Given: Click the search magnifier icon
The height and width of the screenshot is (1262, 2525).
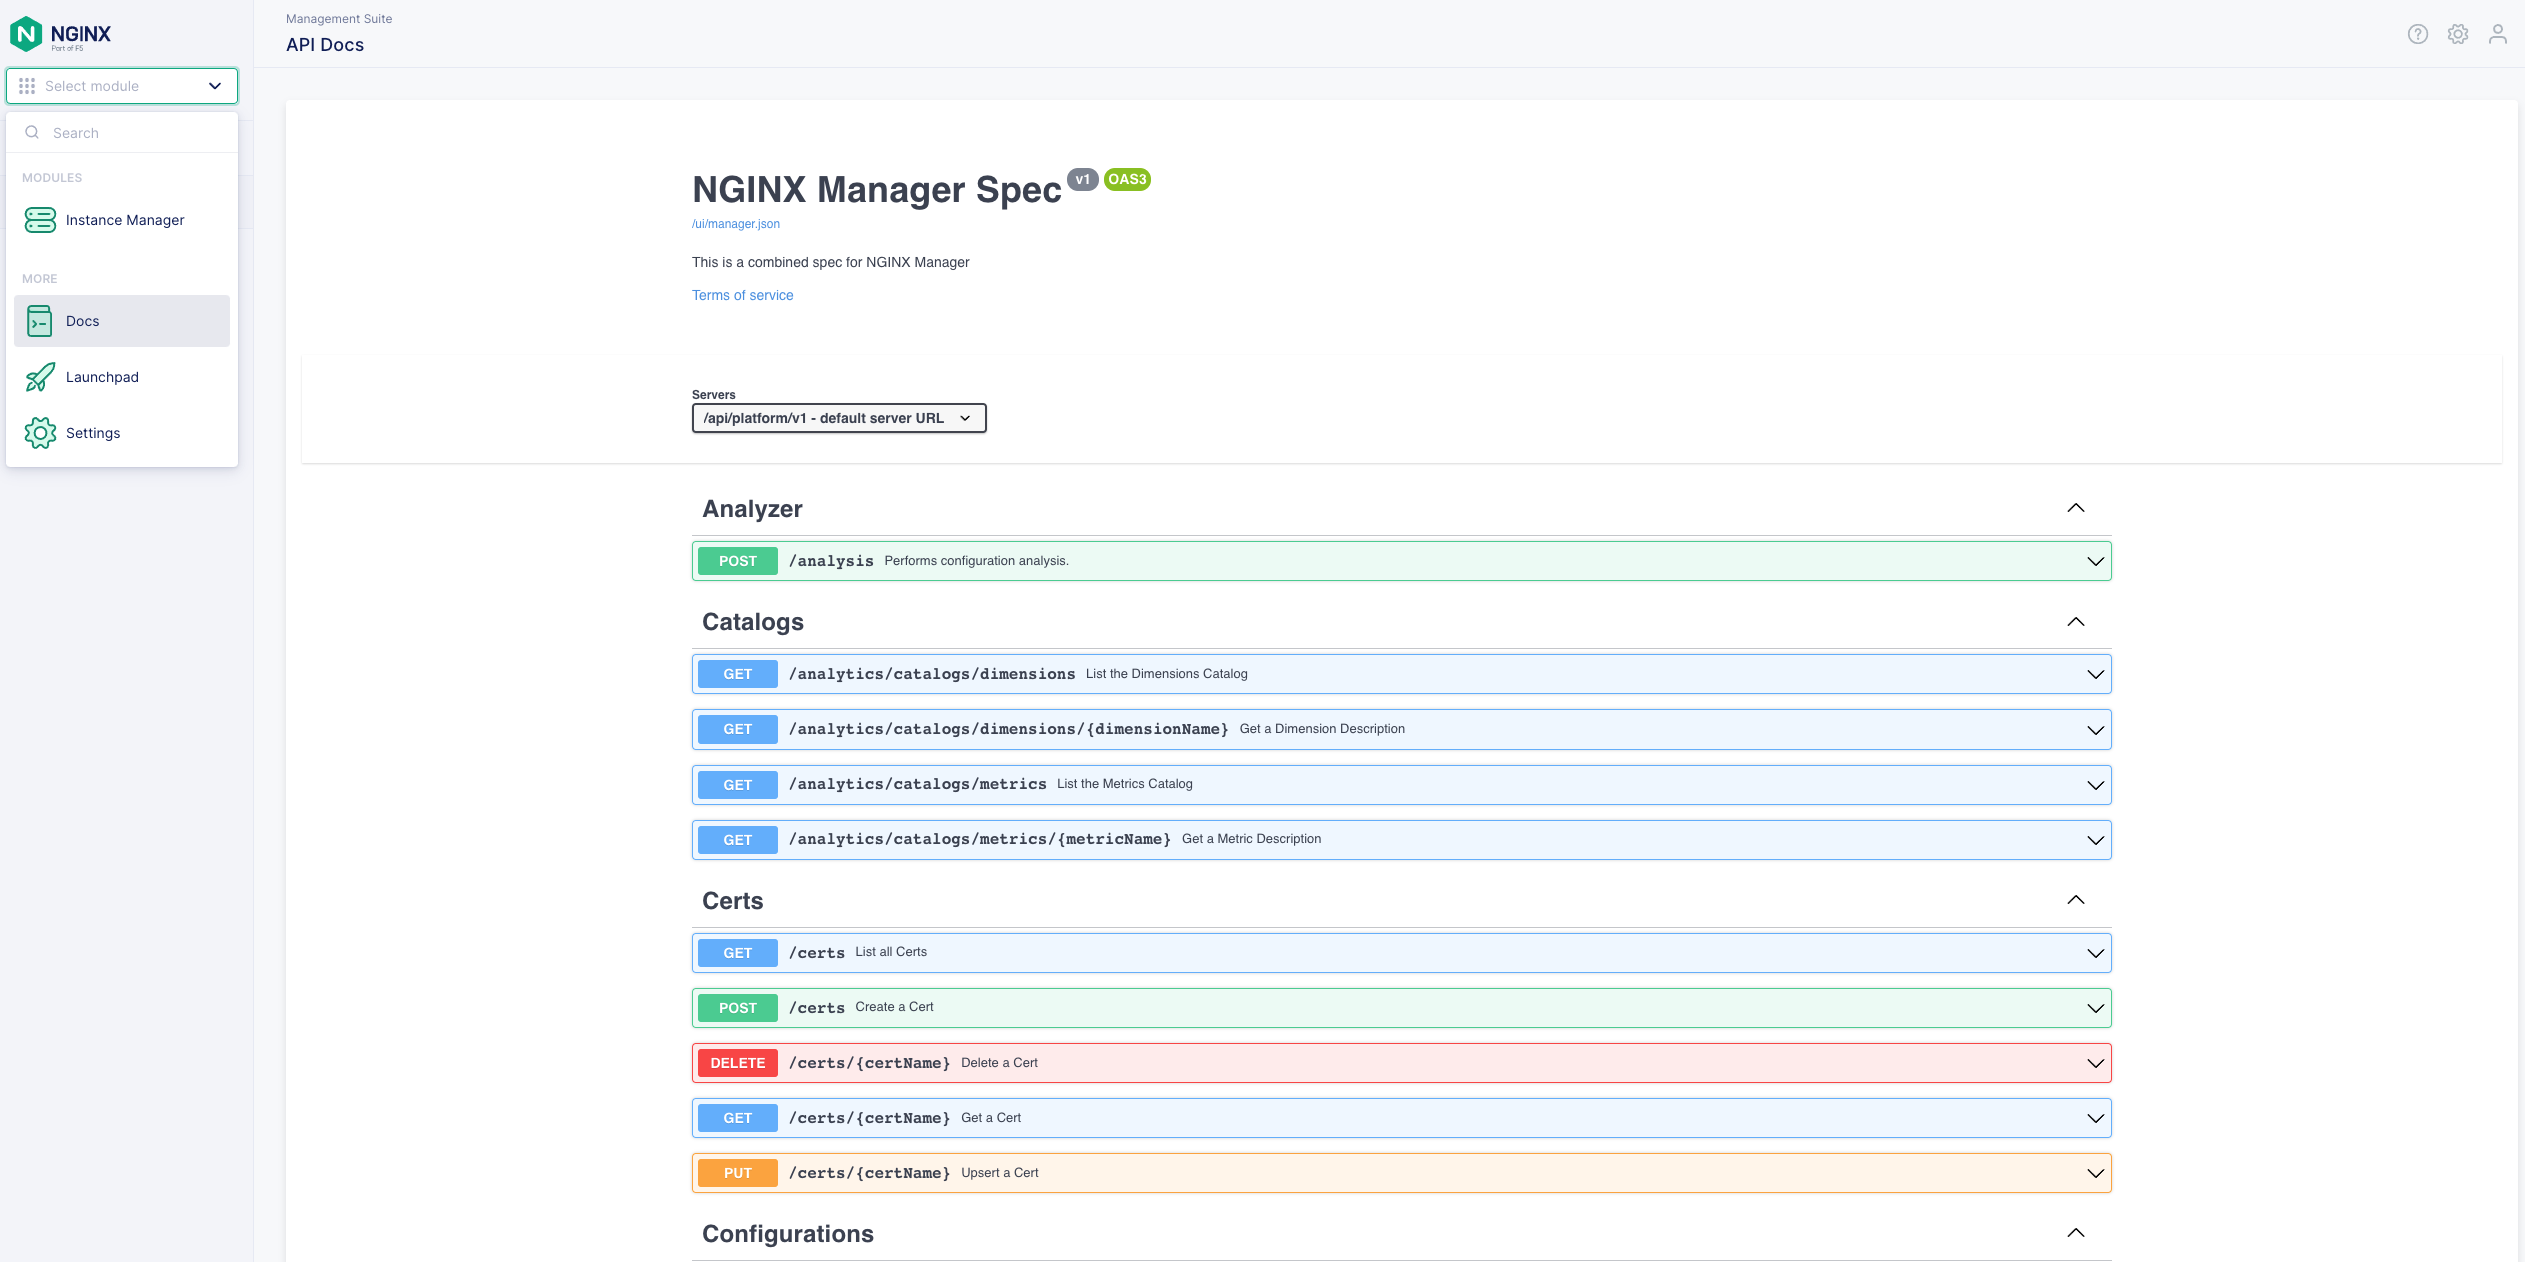Looking at the screenshot, I should [x=32, y=132].
